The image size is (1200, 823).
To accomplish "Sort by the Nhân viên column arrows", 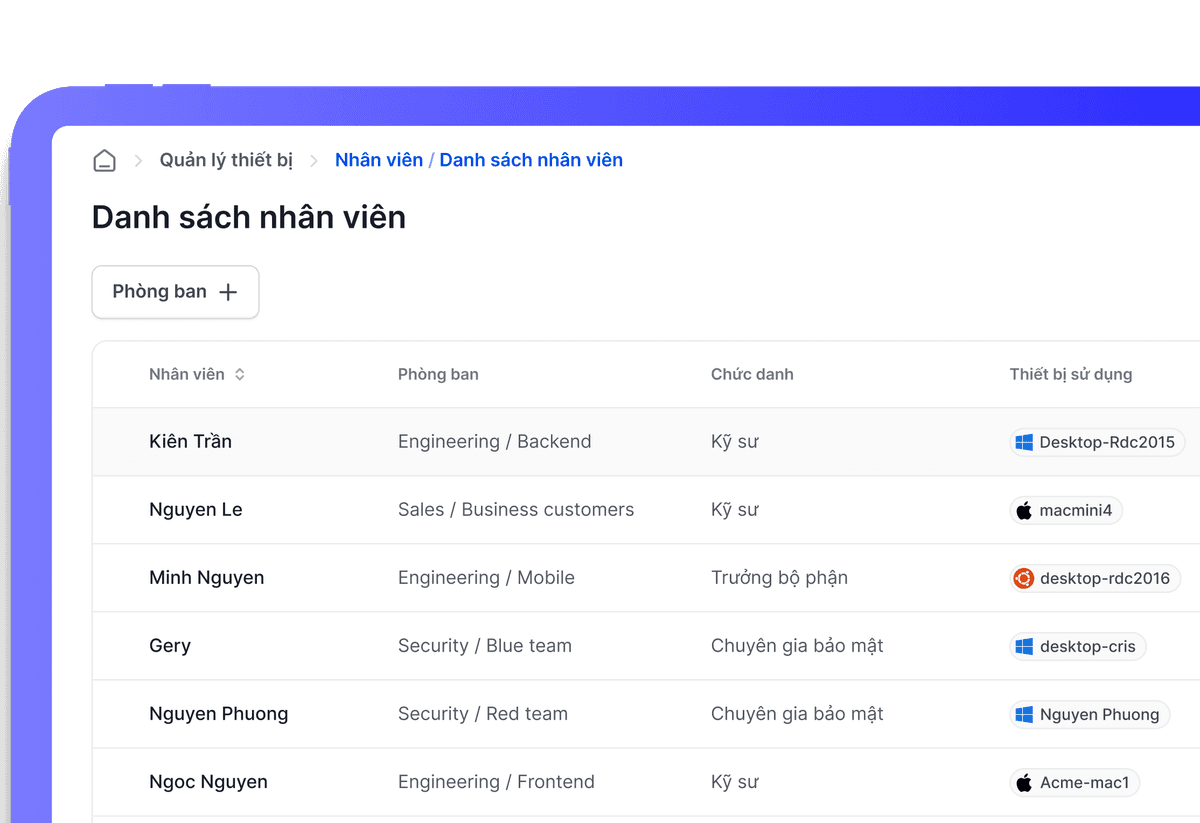I will (240, 375).
